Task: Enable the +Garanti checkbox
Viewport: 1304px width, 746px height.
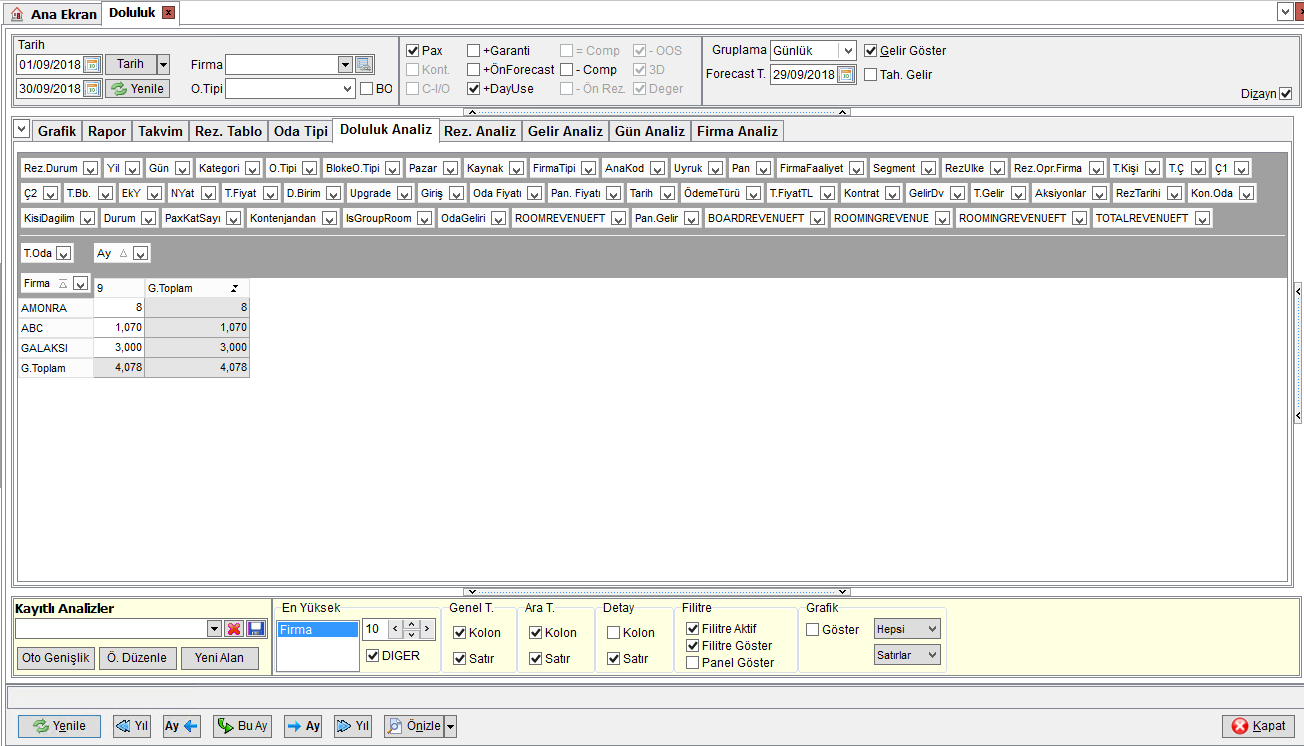Action: [x=474, y=51]
